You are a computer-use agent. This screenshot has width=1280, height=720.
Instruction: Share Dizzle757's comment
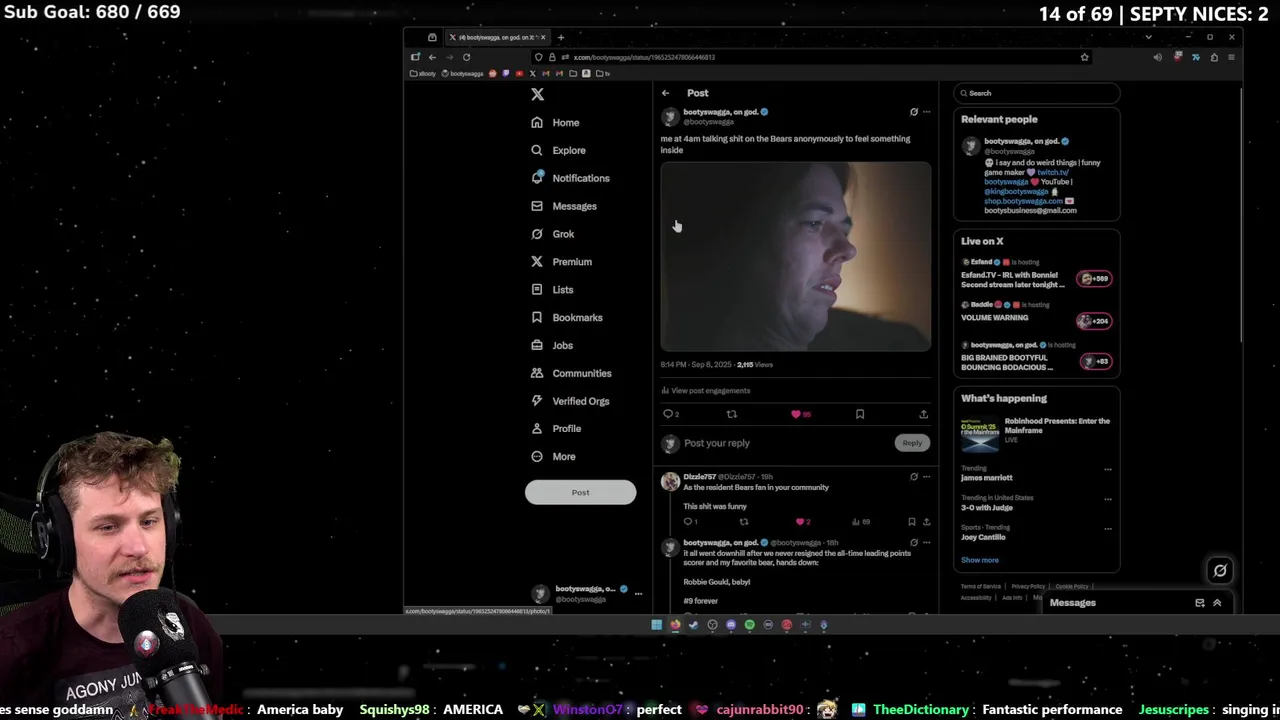(926, 522)
